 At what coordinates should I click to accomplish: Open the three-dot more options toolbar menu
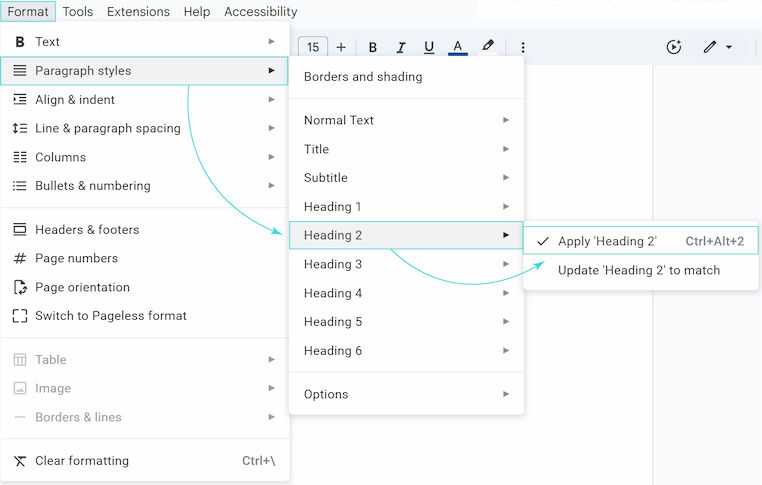pyautogui.click(x=523, y=47)
